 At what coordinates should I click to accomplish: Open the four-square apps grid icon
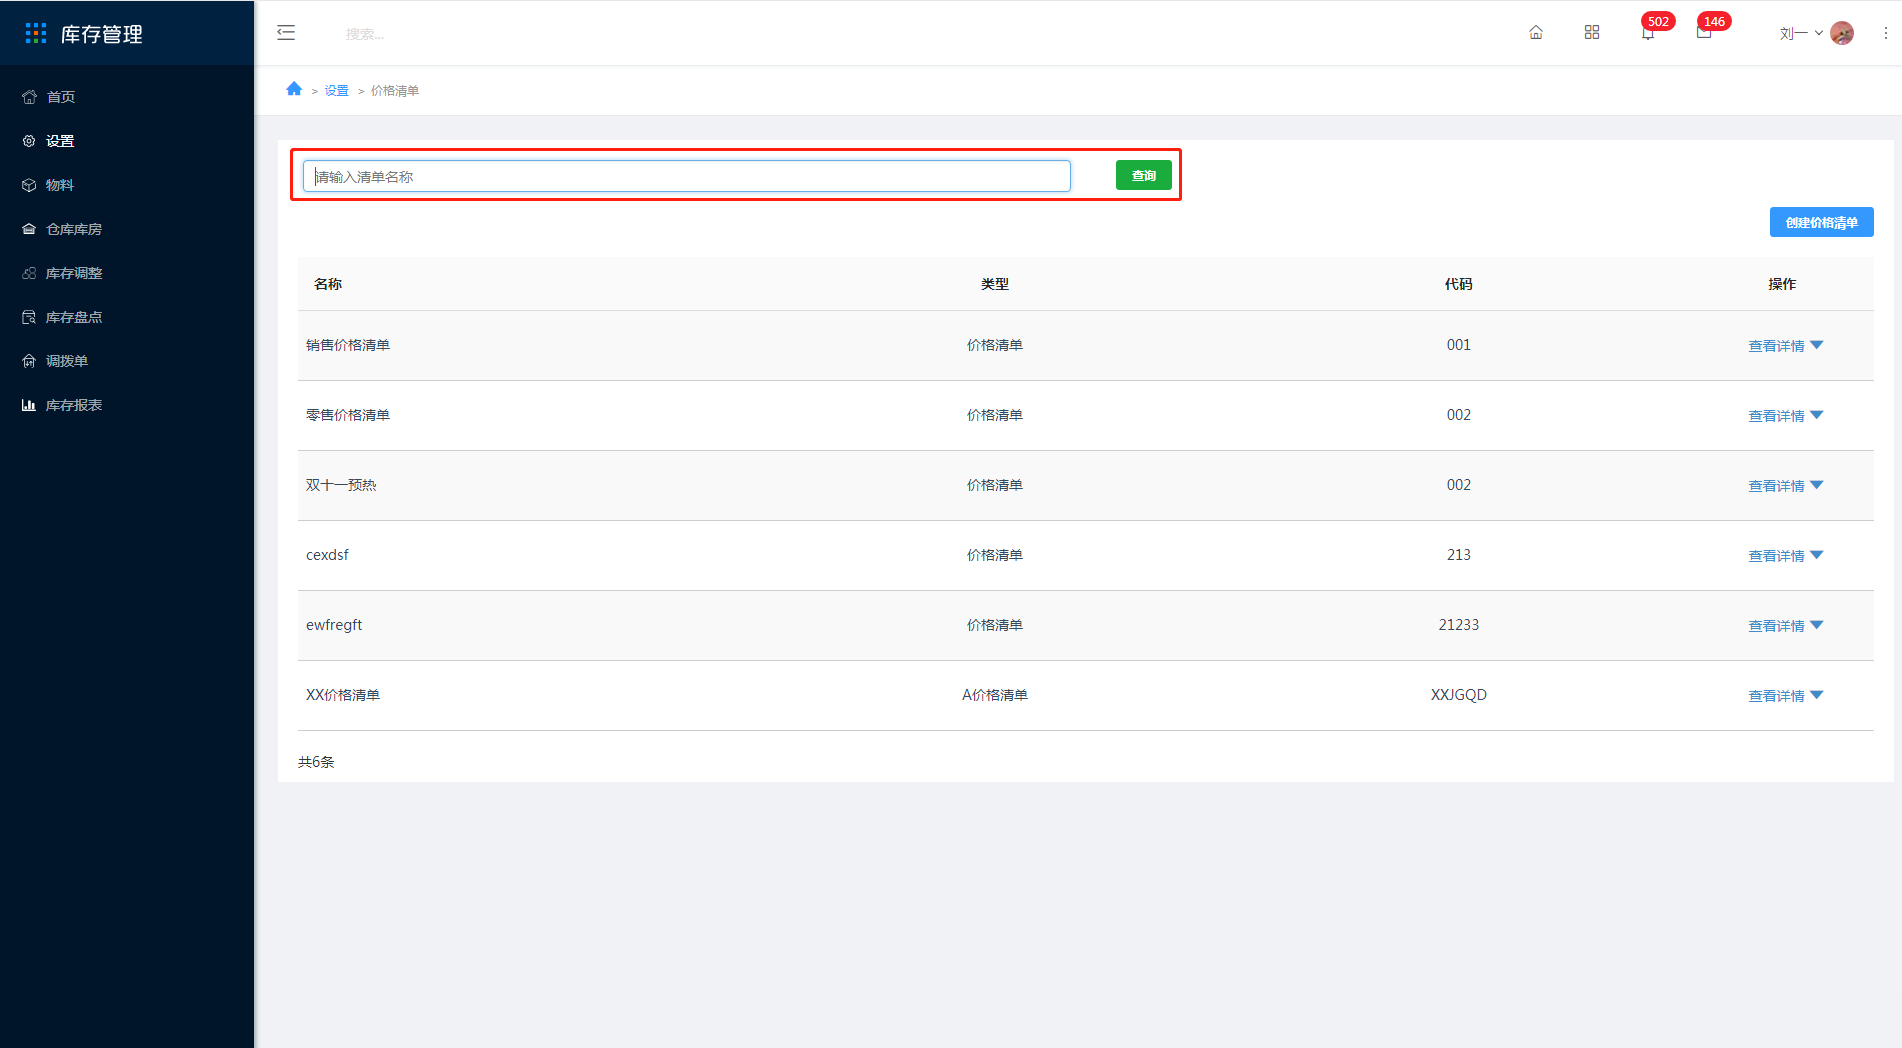pyautogui.click(x=1592, y=33)
